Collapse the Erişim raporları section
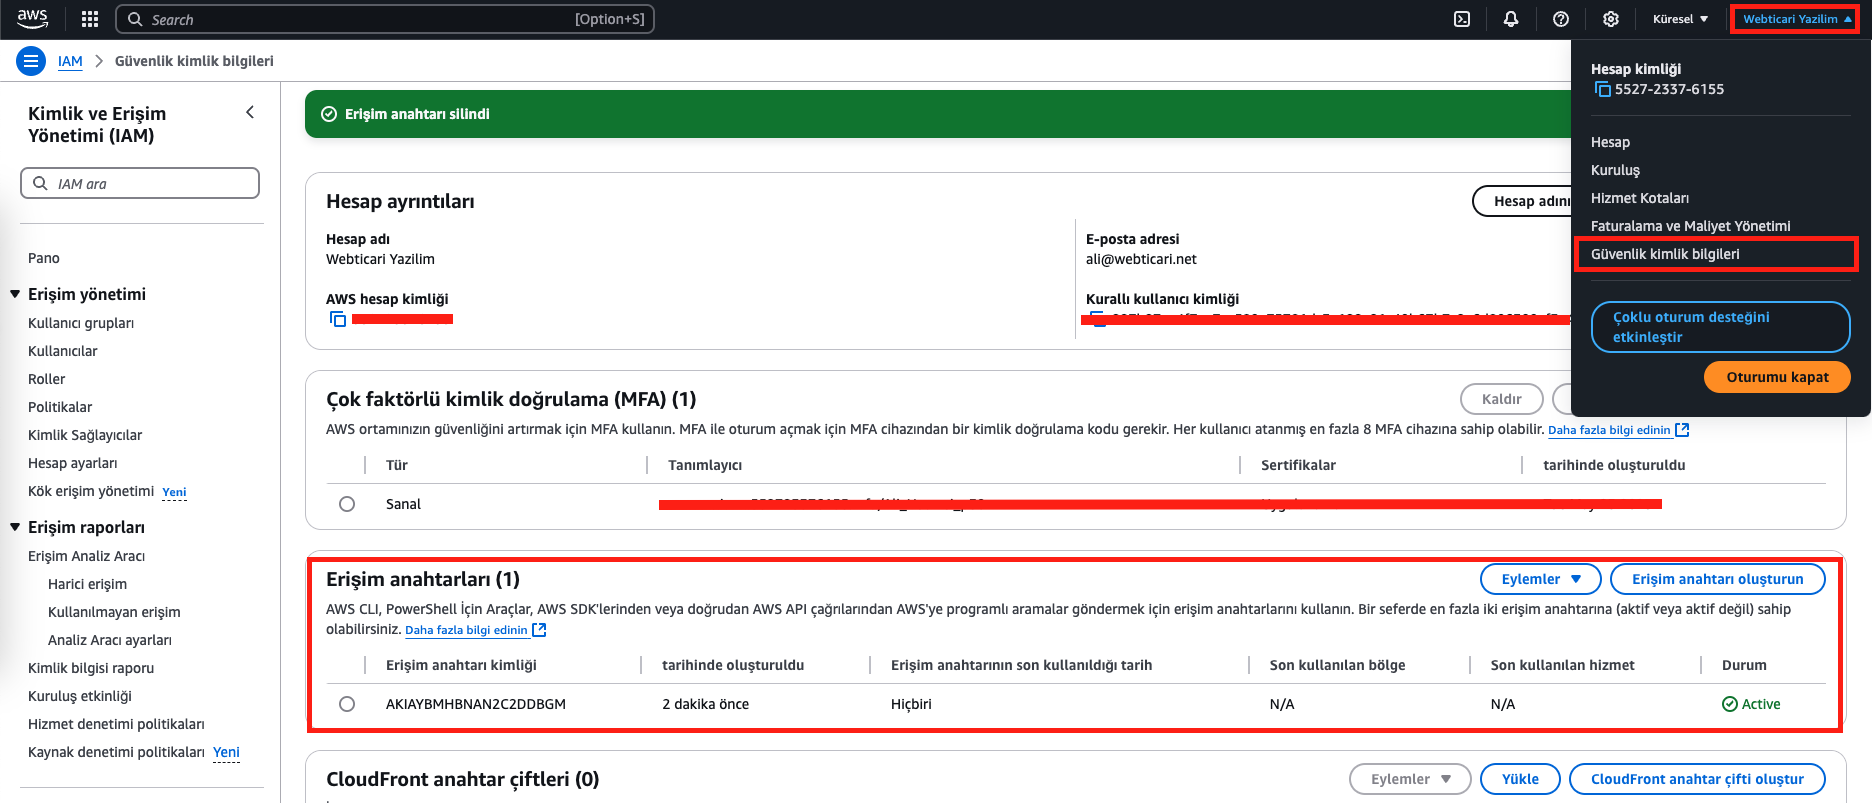The width and height of the screenshot is (1872, 803). 15,527
